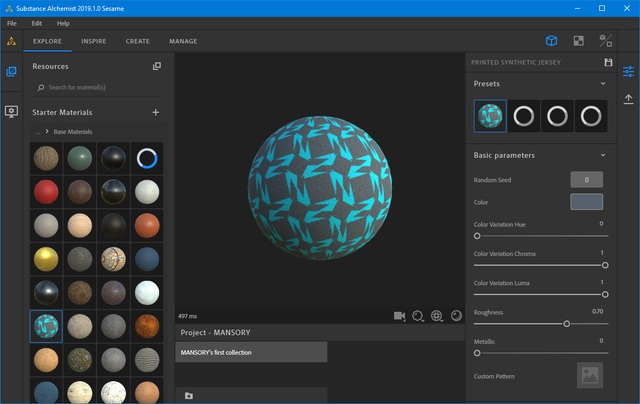Add new starter material with plus icon
Viewport: 640px width, 404px height.
[155, 112]
